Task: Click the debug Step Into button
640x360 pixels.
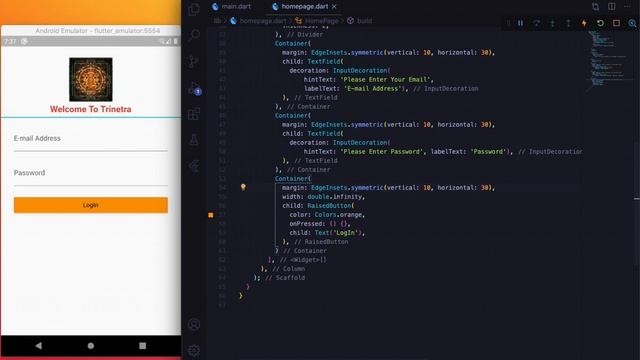Action: pos(552,23)
